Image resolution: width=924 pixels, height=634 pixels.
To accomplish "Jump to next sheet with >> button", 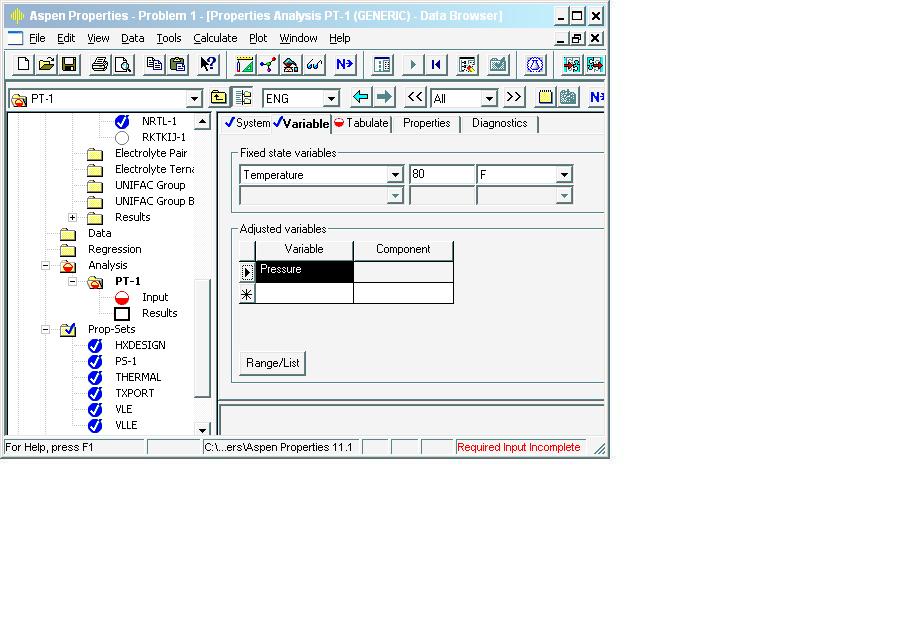I will (x=514, y=97).
